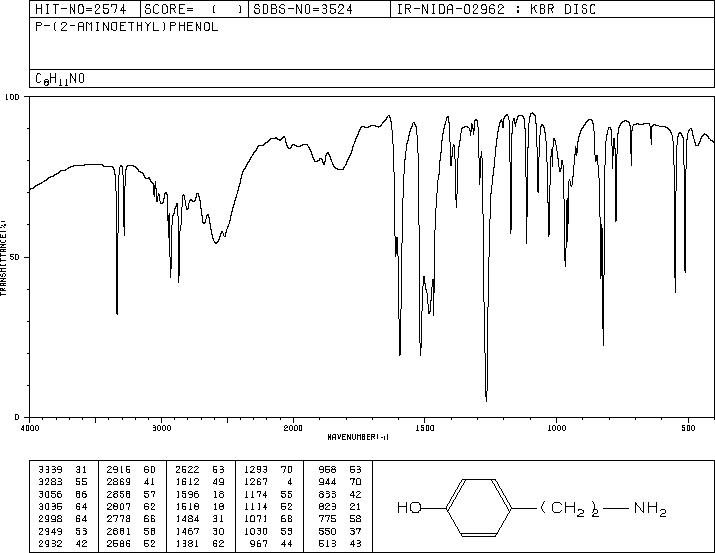Click the 1484 peak entry in the table
This screenshot has width=715, height=553.
(200, 519)
